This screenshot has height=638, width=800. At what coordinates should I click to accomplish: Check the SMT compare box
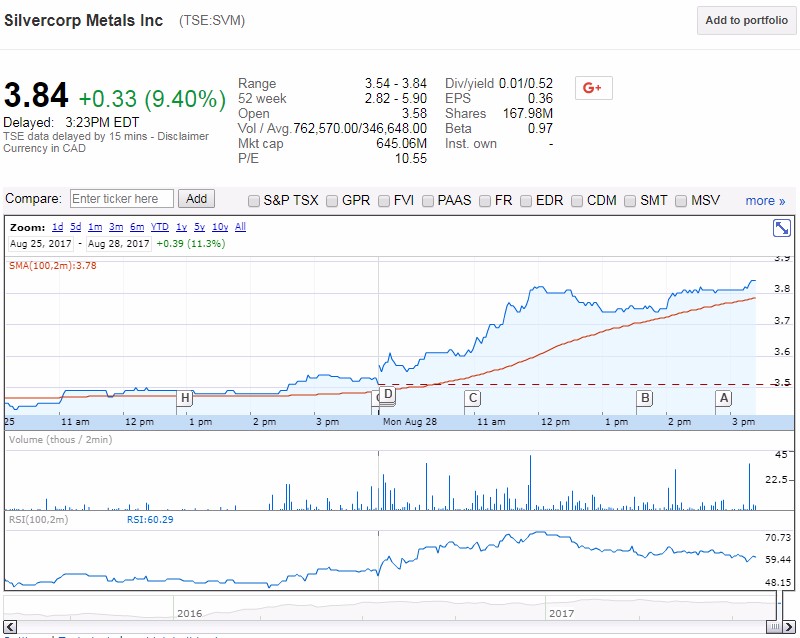630,201
